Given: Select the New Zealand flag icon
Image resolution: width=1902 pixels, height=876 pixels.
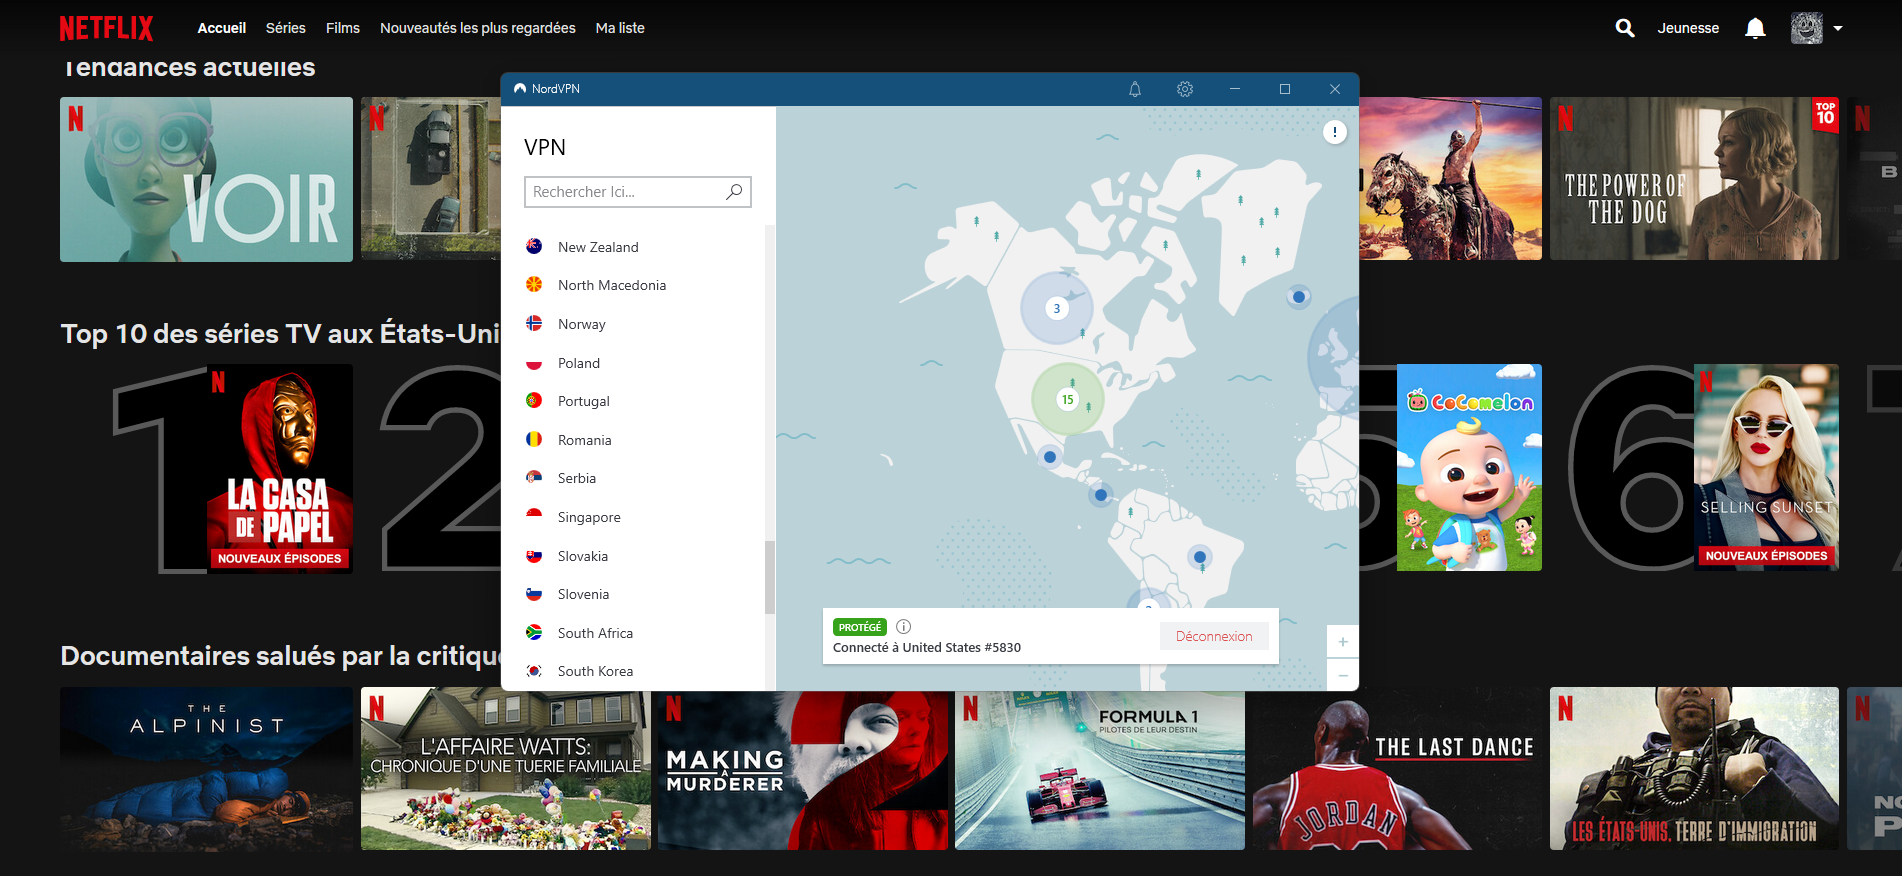Looking at the screenshot, I should pyautogui.click(x=534, y=246).
